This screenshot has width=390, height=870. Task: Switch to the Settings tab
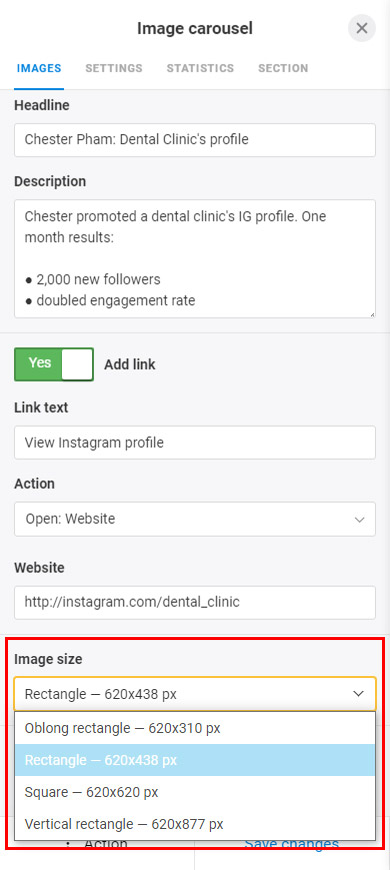tap(114, 68)
